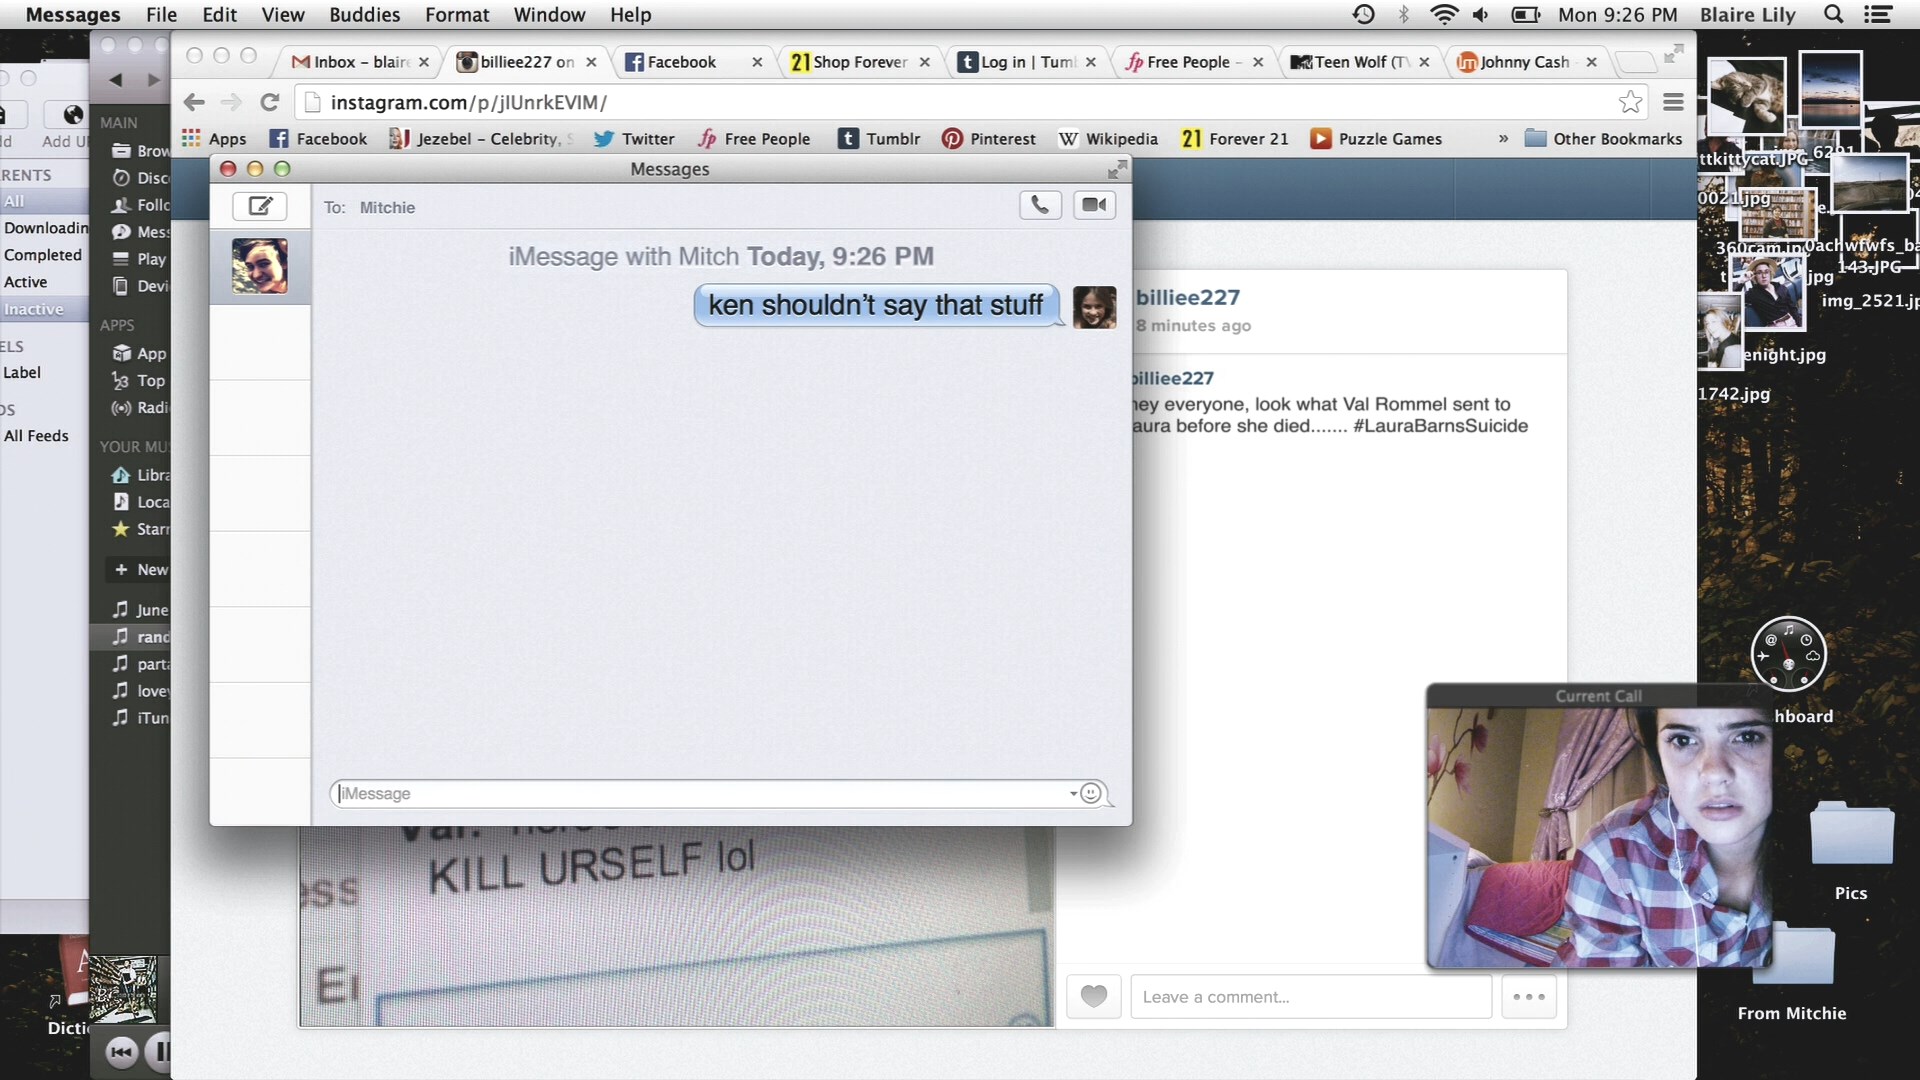Open the Other Bookmarks folder
The image size is (1920, 1080).
pyautogui.click(x=1603, y=139)
